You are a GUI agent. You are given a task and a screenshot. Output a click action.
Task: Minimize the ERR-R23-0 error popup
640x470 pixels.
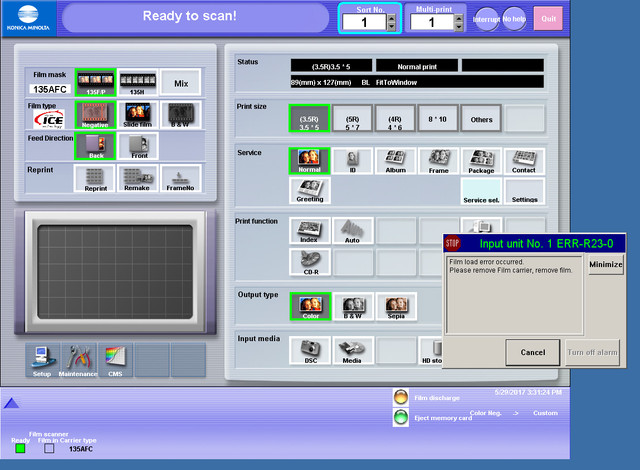click(606, 264)
